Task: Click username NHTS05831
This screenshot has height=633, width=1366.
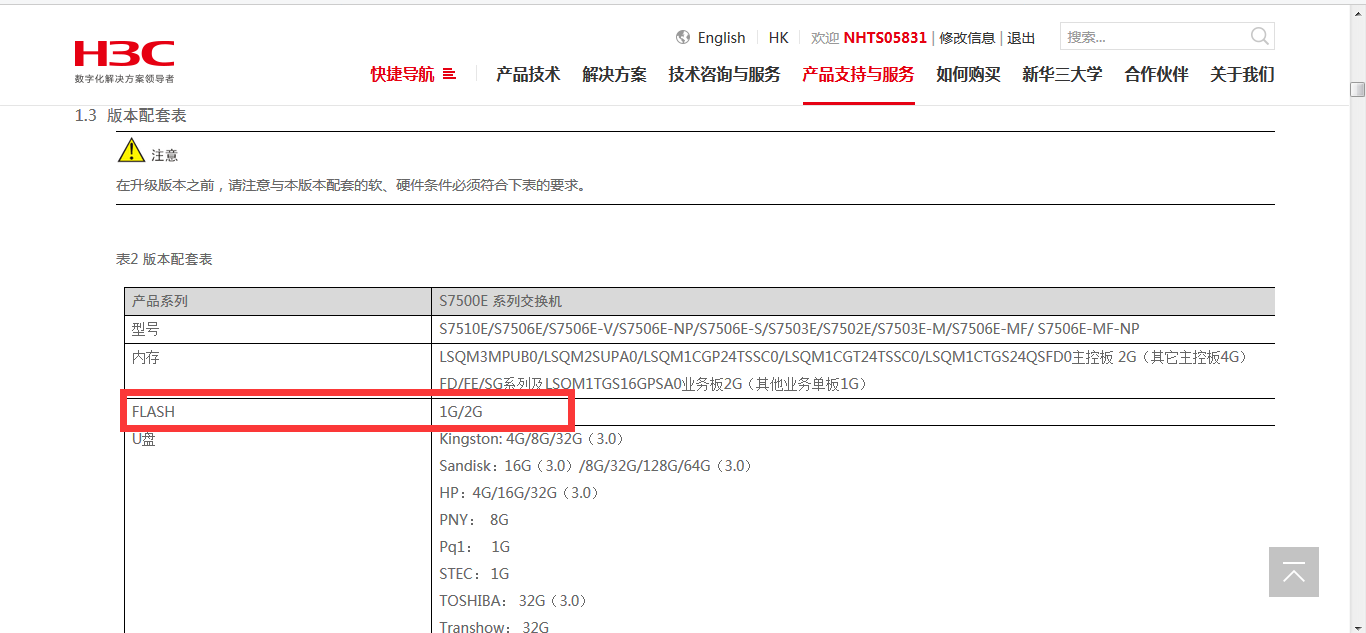Action: pos(885,37)
